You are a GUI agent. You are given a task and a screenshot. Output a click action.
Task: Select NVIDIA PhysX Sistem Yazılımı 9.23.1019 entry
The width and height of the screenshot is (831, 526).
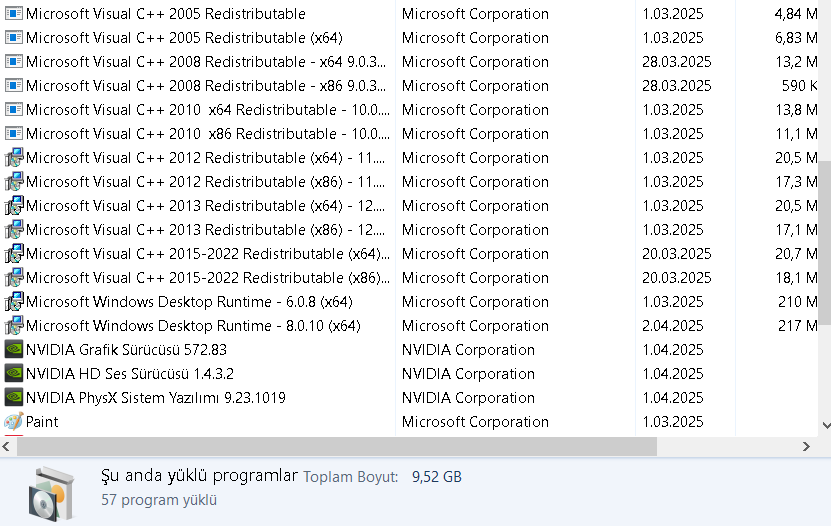point(156,397)
